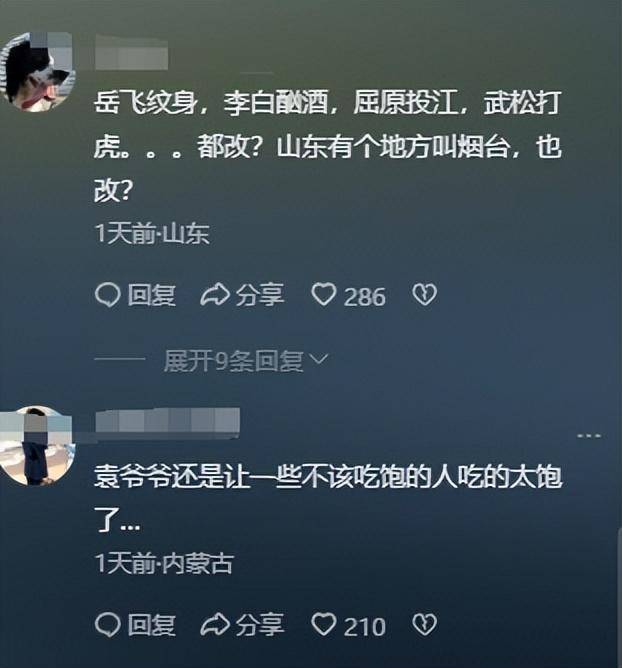This screenshot has width=622, height=668.
Task: Click 分享 text under the 内蒙古 comment
Action: [x=260, y=625]
